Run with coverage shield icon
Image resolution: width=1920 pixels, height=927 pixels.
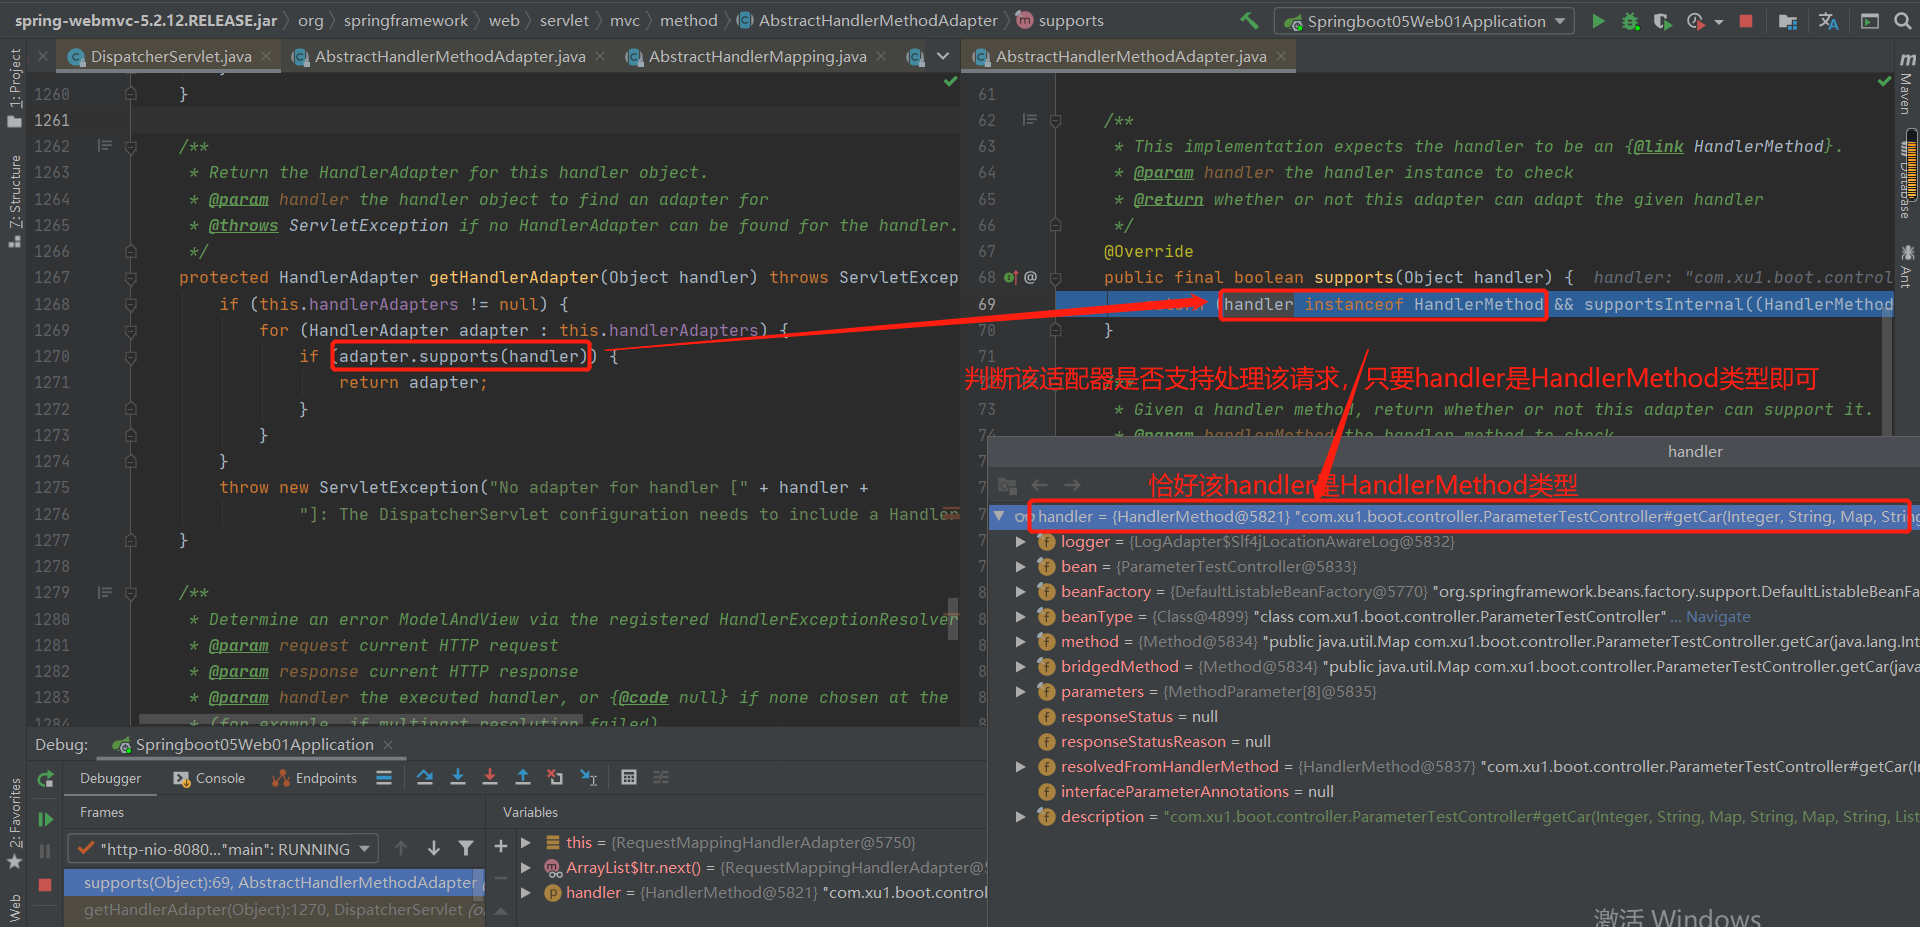pyautogui.click(x=1662, y=21)
